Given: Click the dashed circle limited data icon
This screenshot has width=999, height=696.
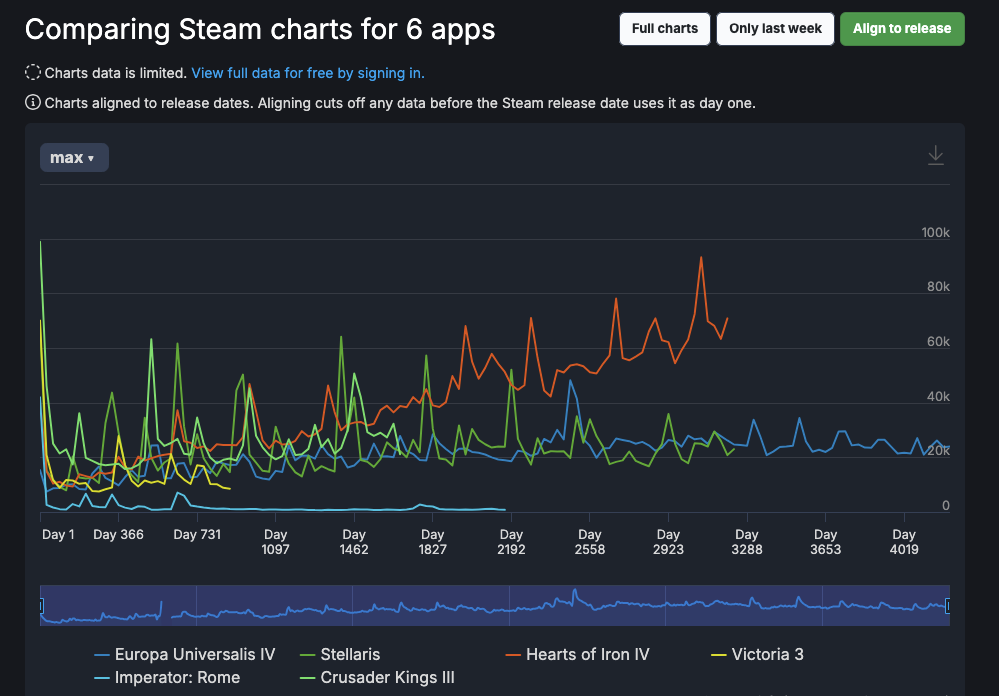Looking at the screenshot, I should [x=32, y=73].
